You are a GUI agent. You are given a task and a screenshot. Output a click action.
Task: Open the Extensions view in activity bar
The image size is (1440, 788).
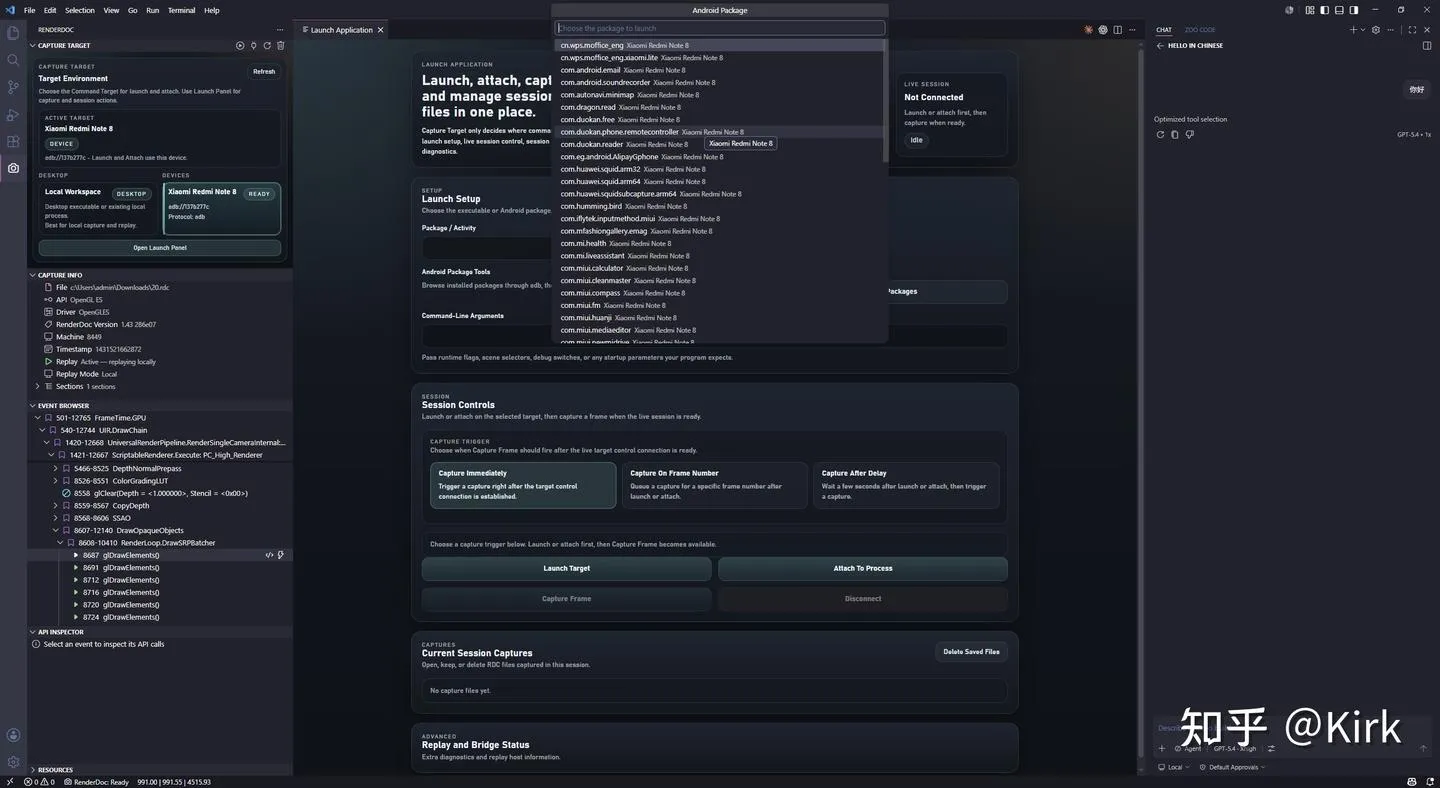pyautogui.click(x=13, y=142)
